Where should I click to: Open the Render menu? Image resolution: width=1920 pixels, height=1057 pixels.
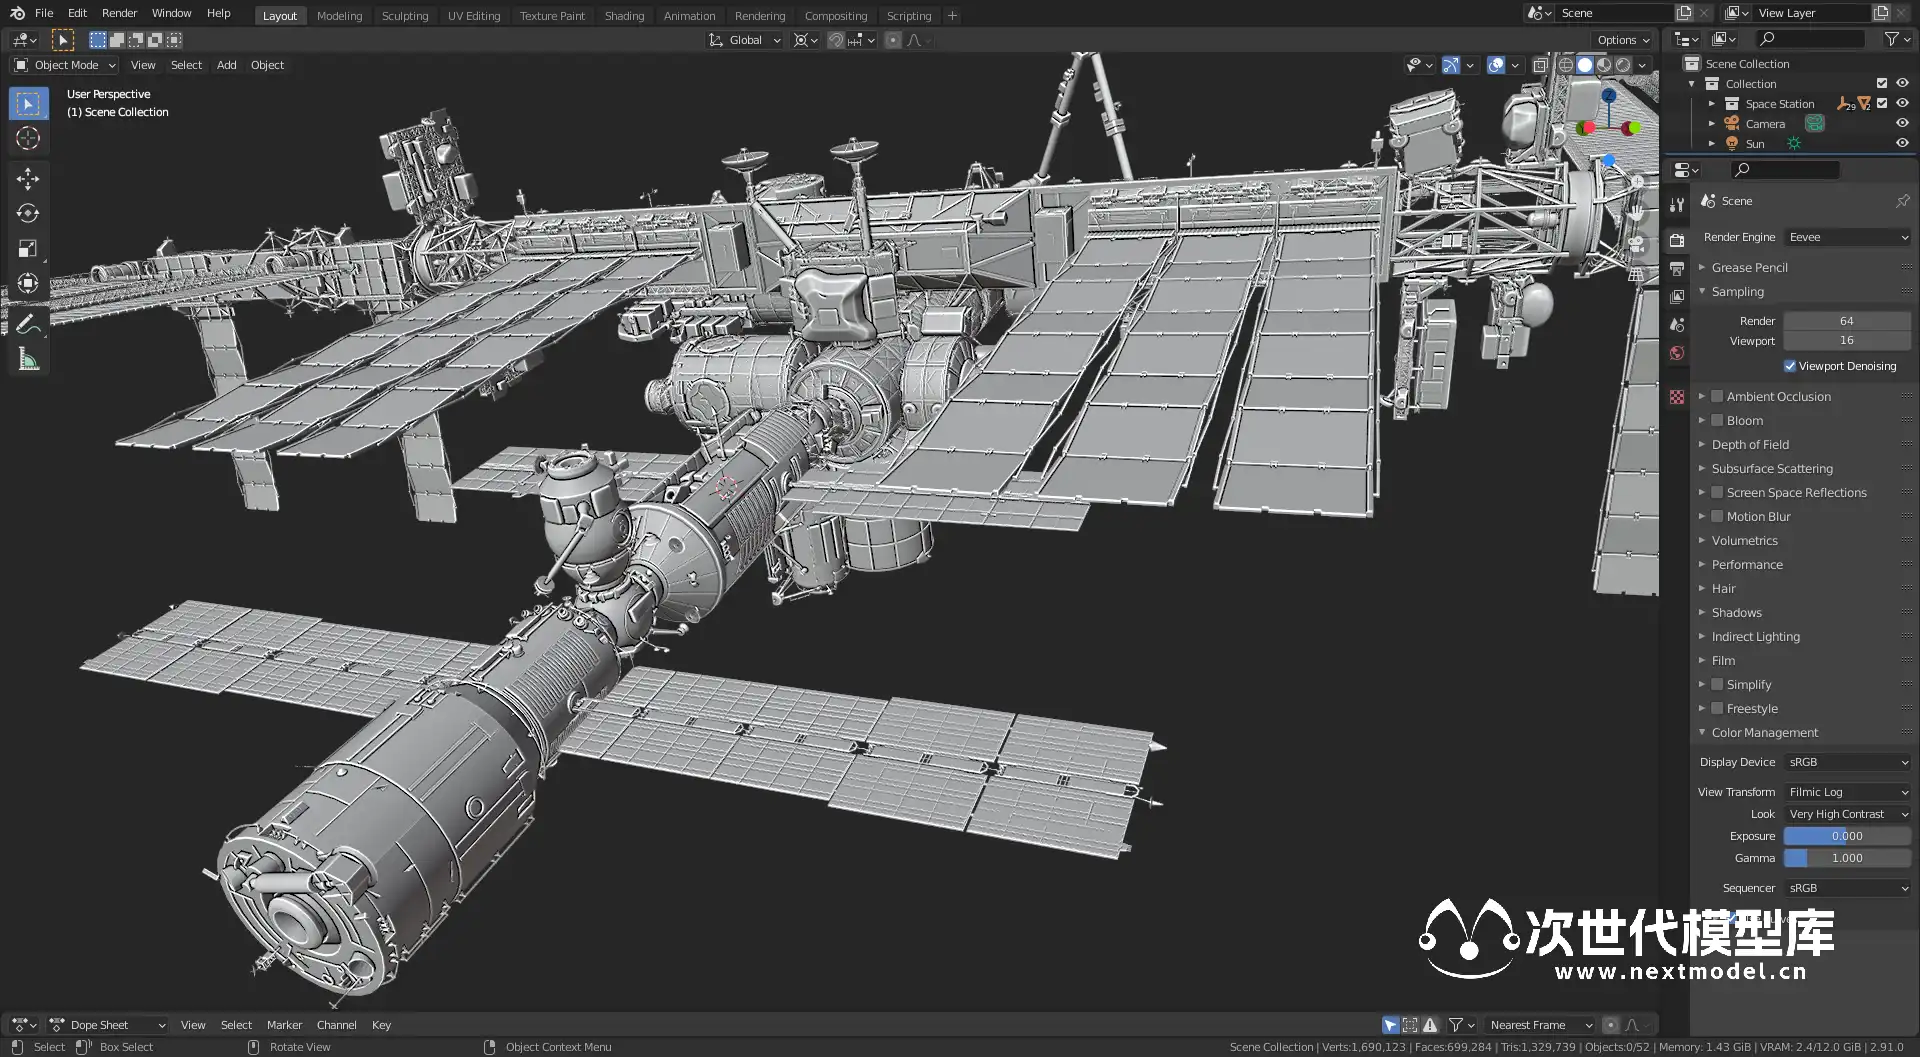(x=119, y=13)
